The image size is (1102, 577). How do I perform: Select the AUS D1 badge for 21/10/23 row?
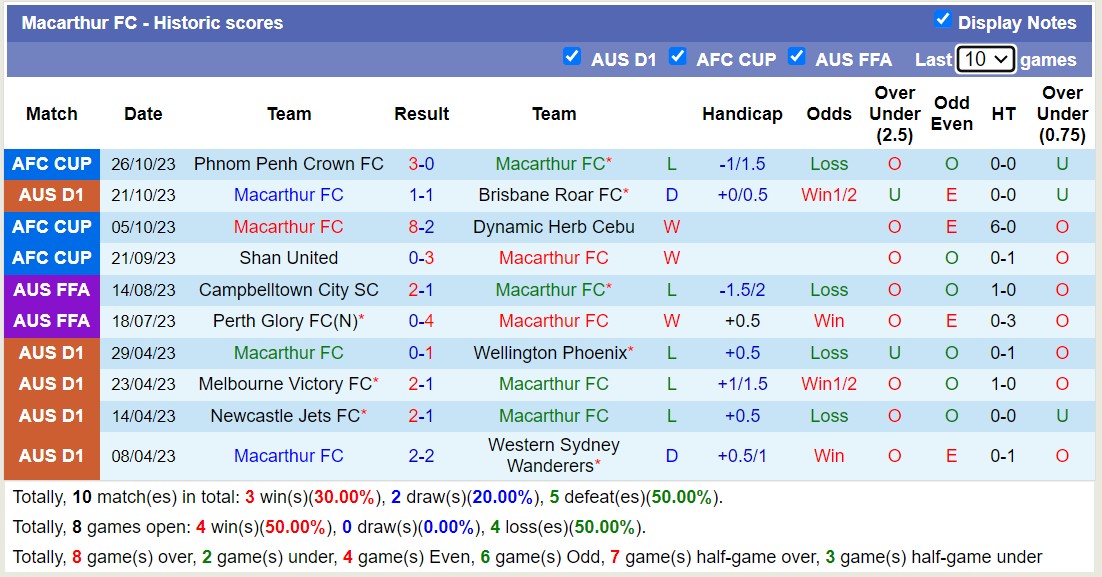(51, 195)
